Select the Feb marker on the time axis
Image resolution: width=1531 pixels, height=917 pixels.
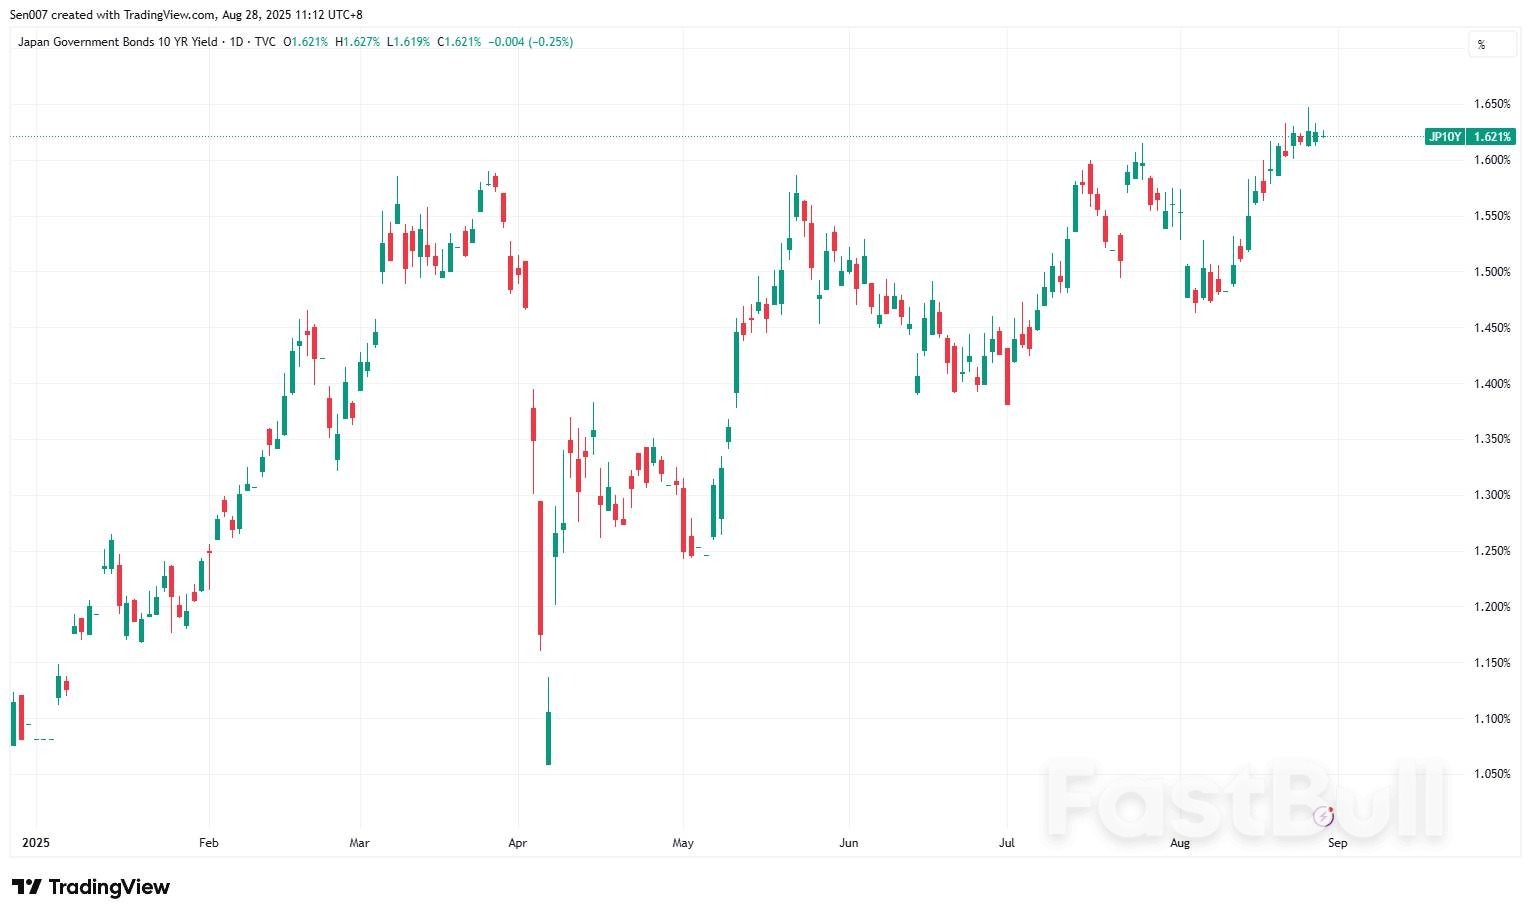(x=208, y=843)
